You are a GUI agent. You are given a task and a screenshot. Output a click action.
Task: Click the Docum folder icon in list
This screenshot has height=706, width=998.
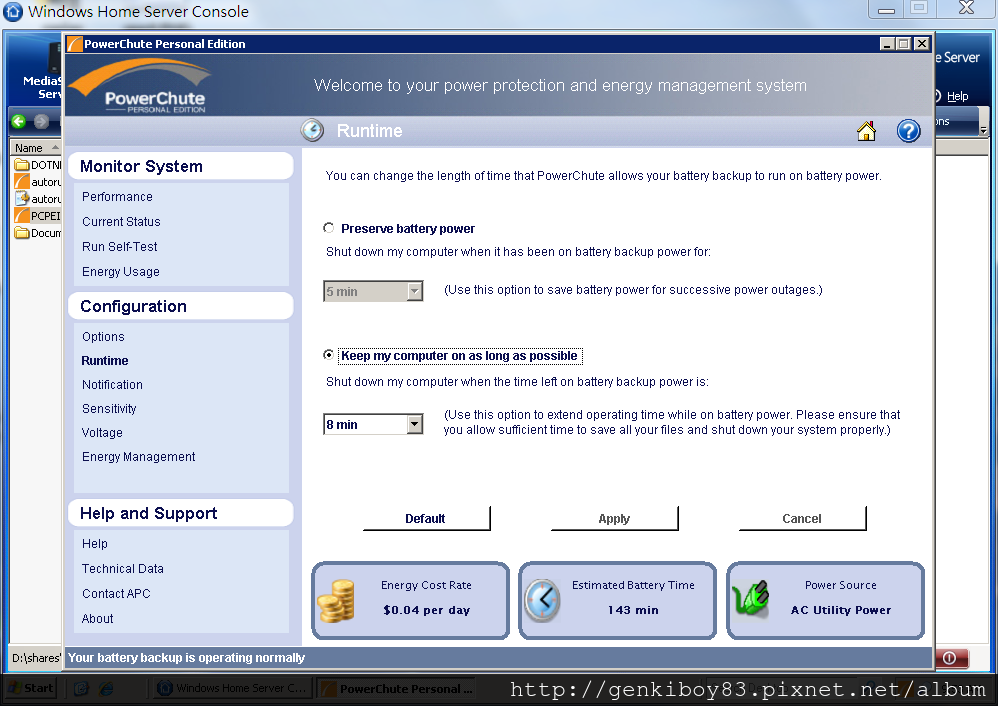pyautogui.click(x=22, y=233)
